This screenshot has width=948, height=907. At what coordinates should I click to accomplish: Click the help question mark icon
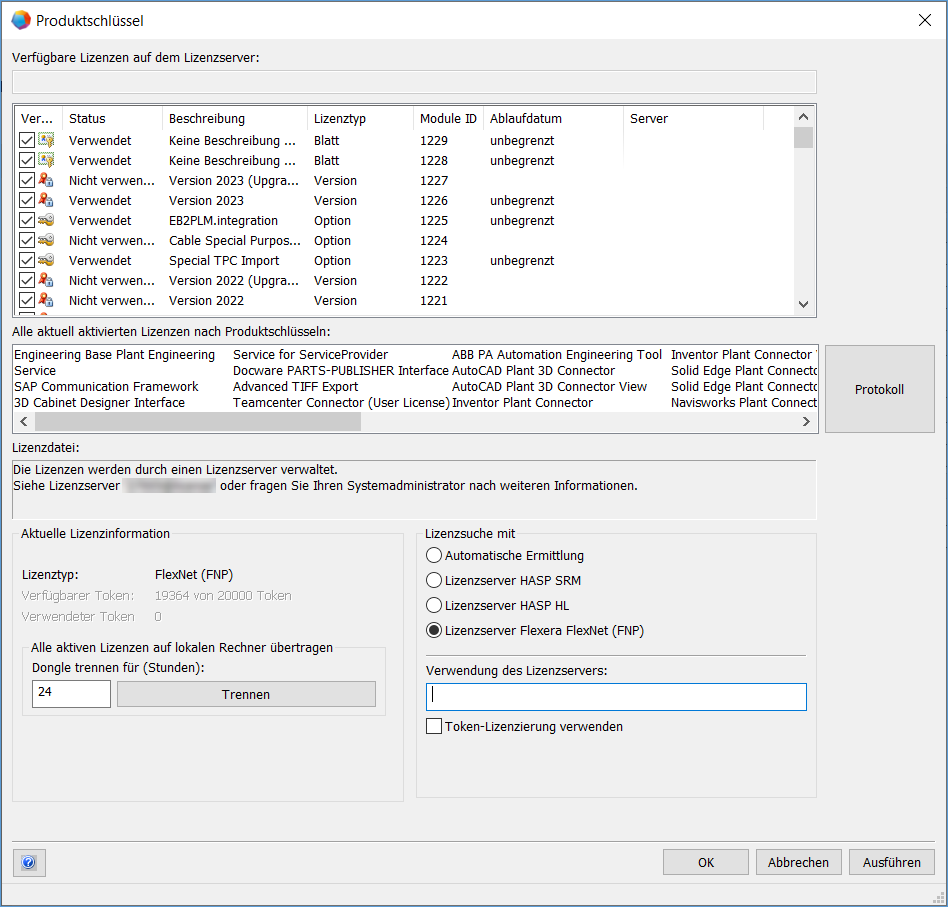click(28, 862)
